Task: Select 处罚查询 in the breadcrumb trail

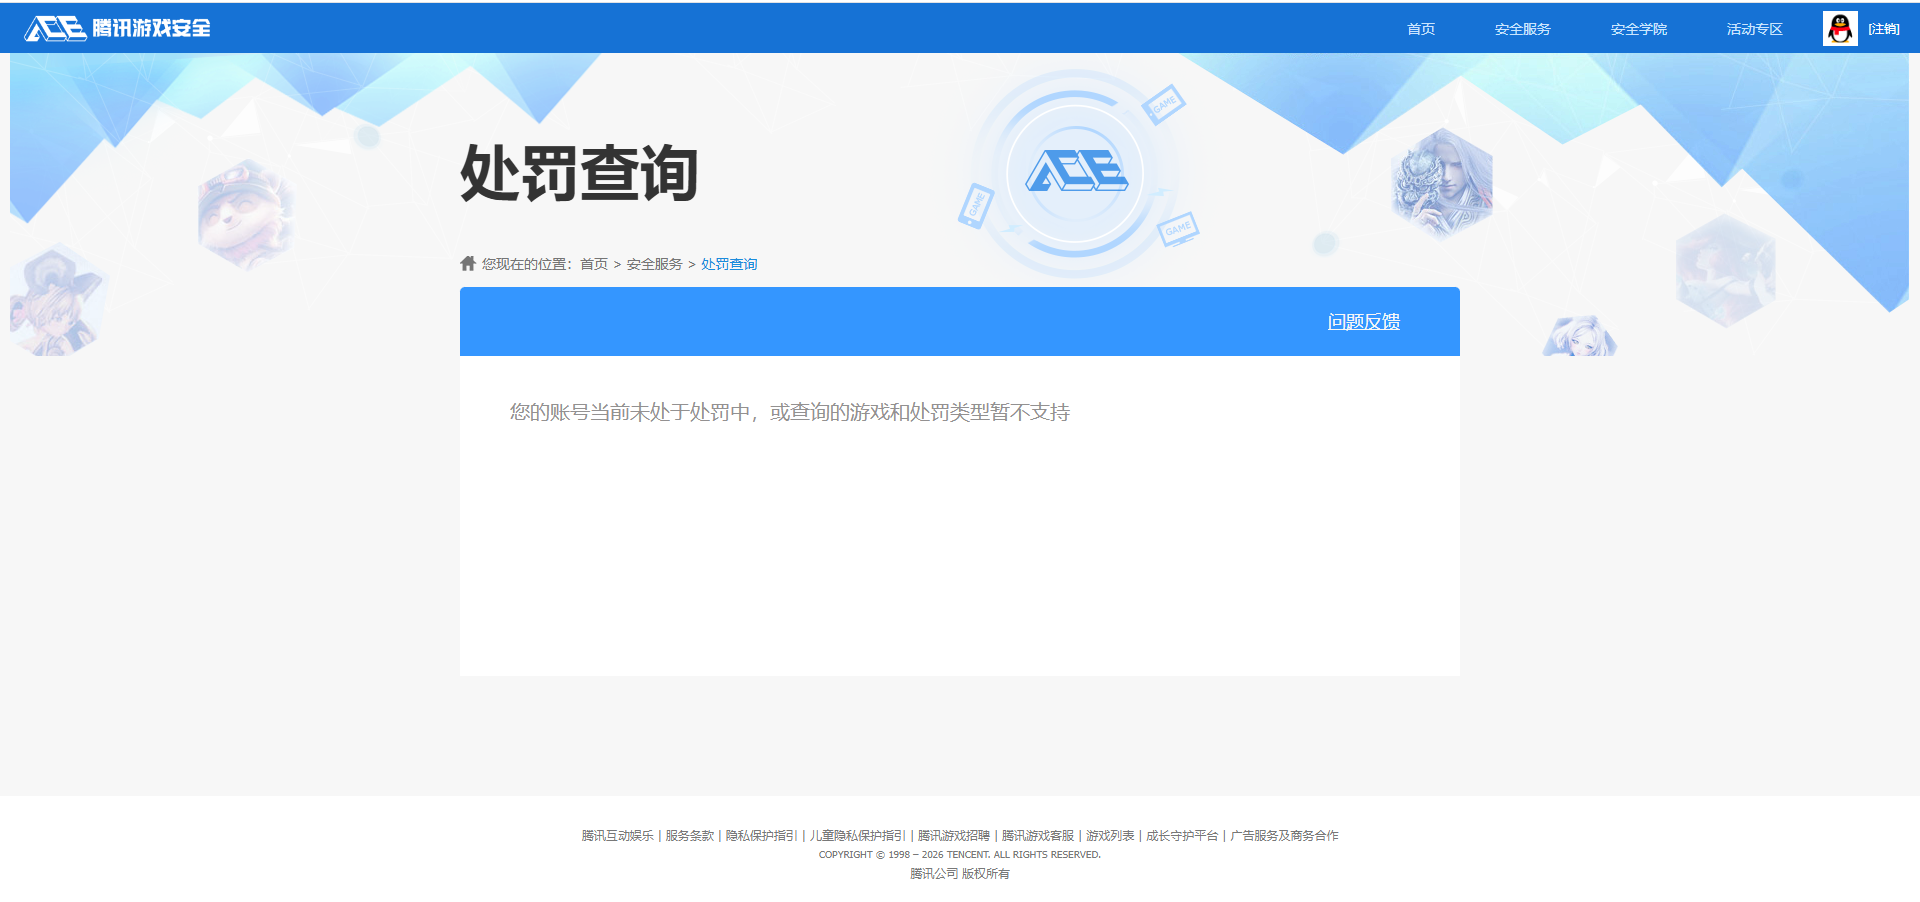Action: (728, 263)
